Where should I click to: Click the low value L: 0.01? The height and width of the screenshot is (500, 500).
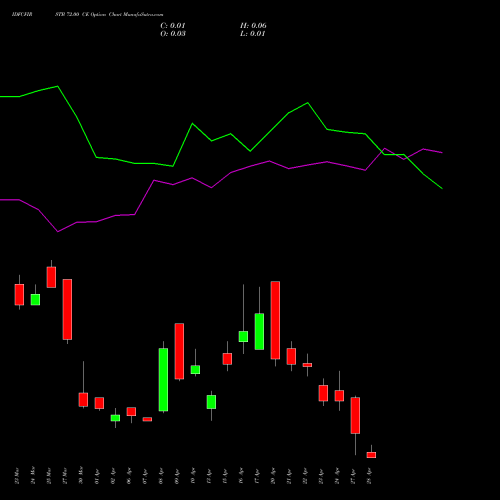pos(253,34)
